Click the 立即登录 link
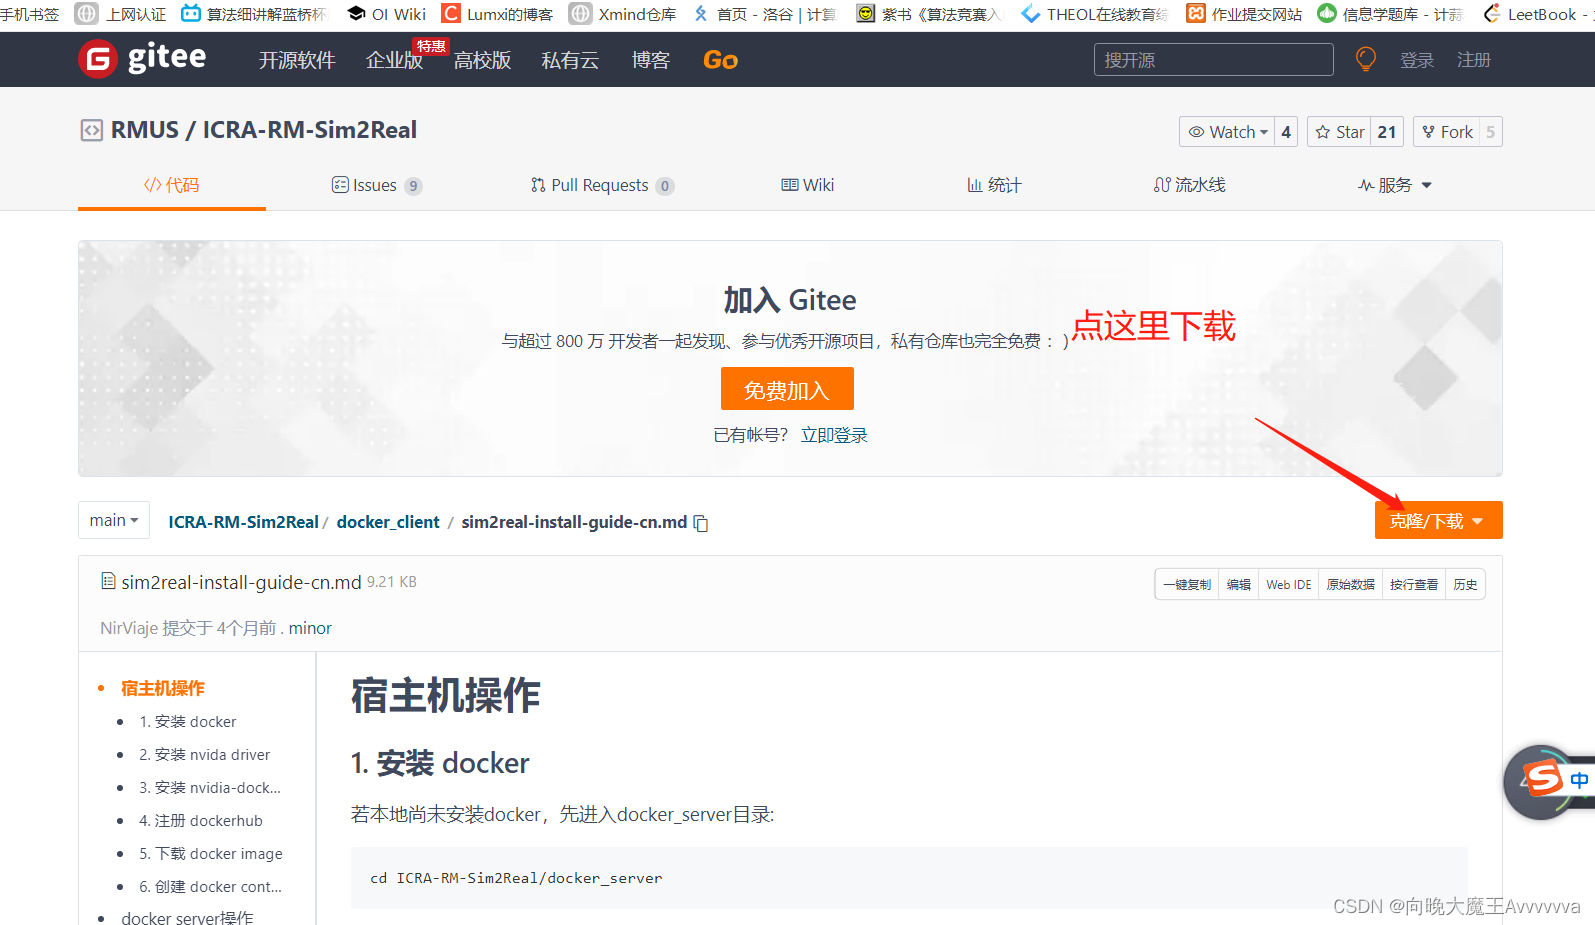 point(834,435)
